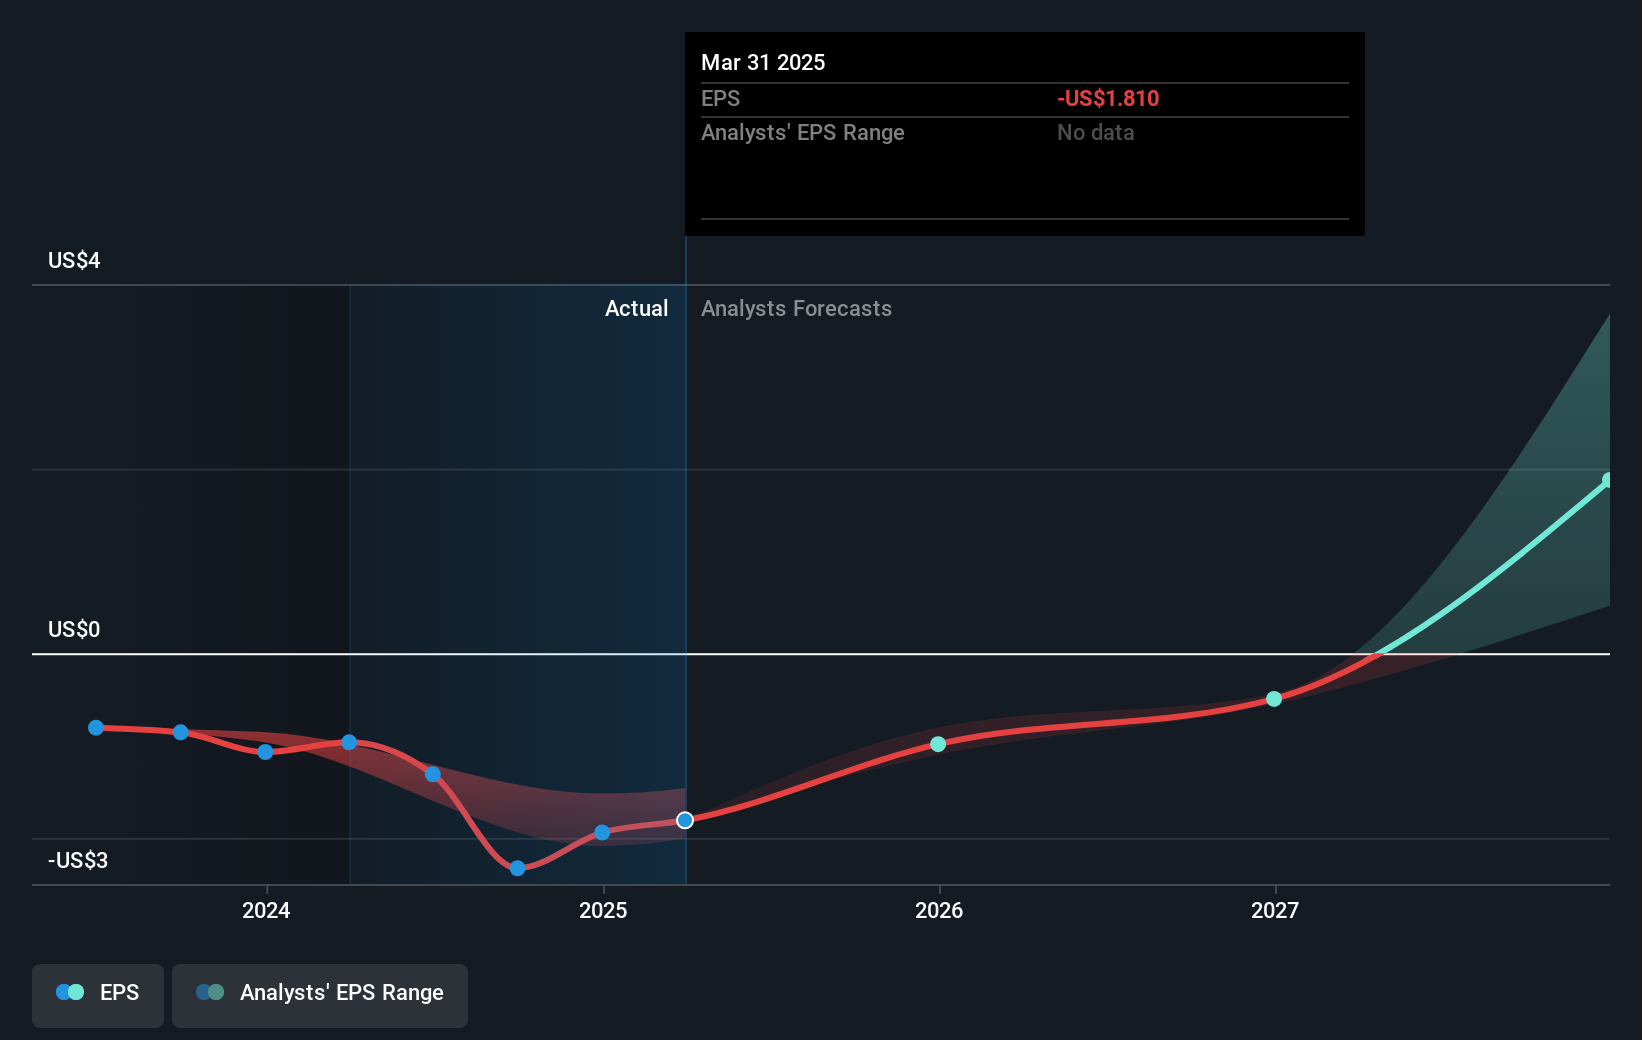The width and height of the screenshot is (1642, 1040).
Task: Click the US$0 y-axis label
Action: tap(74, 629)
